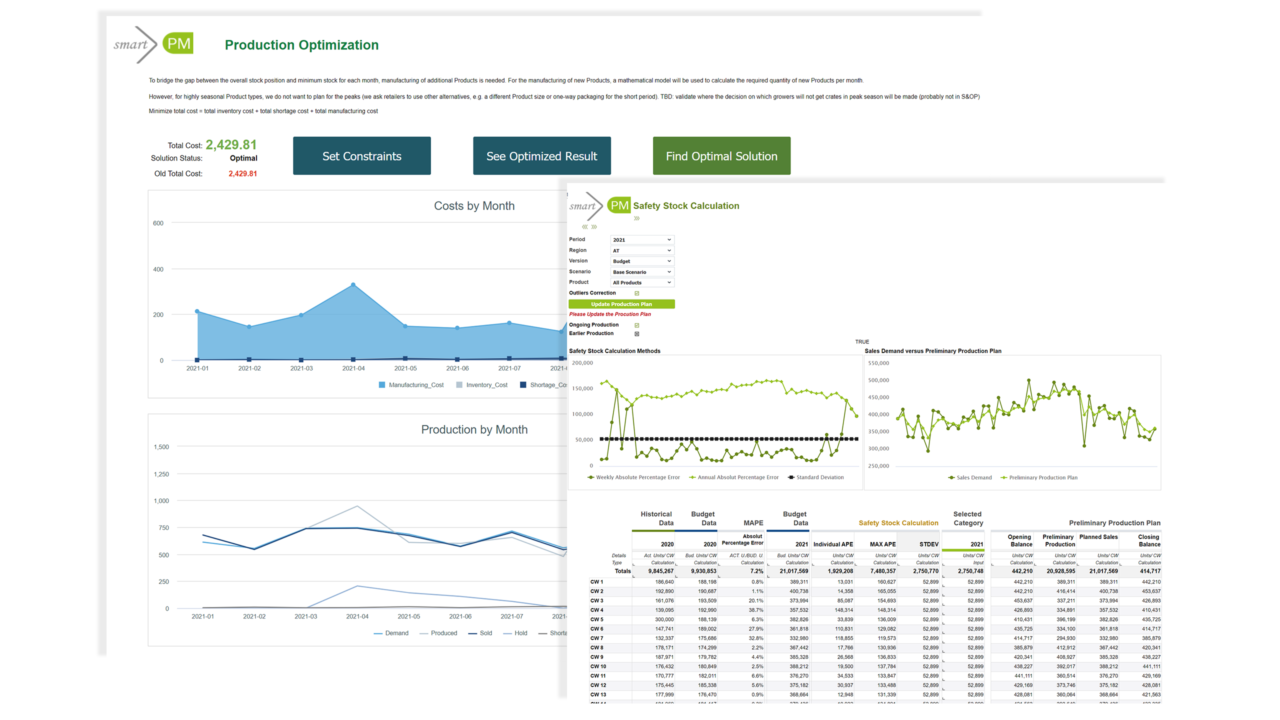The height and width of the screenshot is (720, 1280).
Task: Toggle Demand series in Production by Month legend
Action: tap(392, 633)
